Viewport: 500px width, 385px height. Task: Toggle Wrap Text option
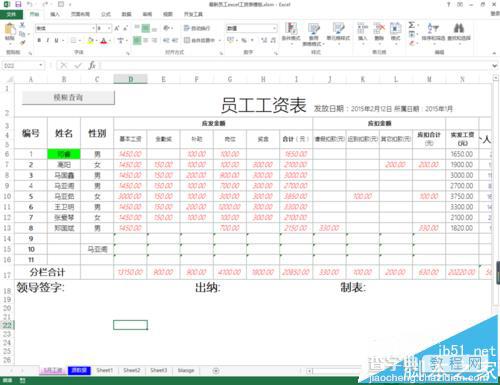coord(197,28)
